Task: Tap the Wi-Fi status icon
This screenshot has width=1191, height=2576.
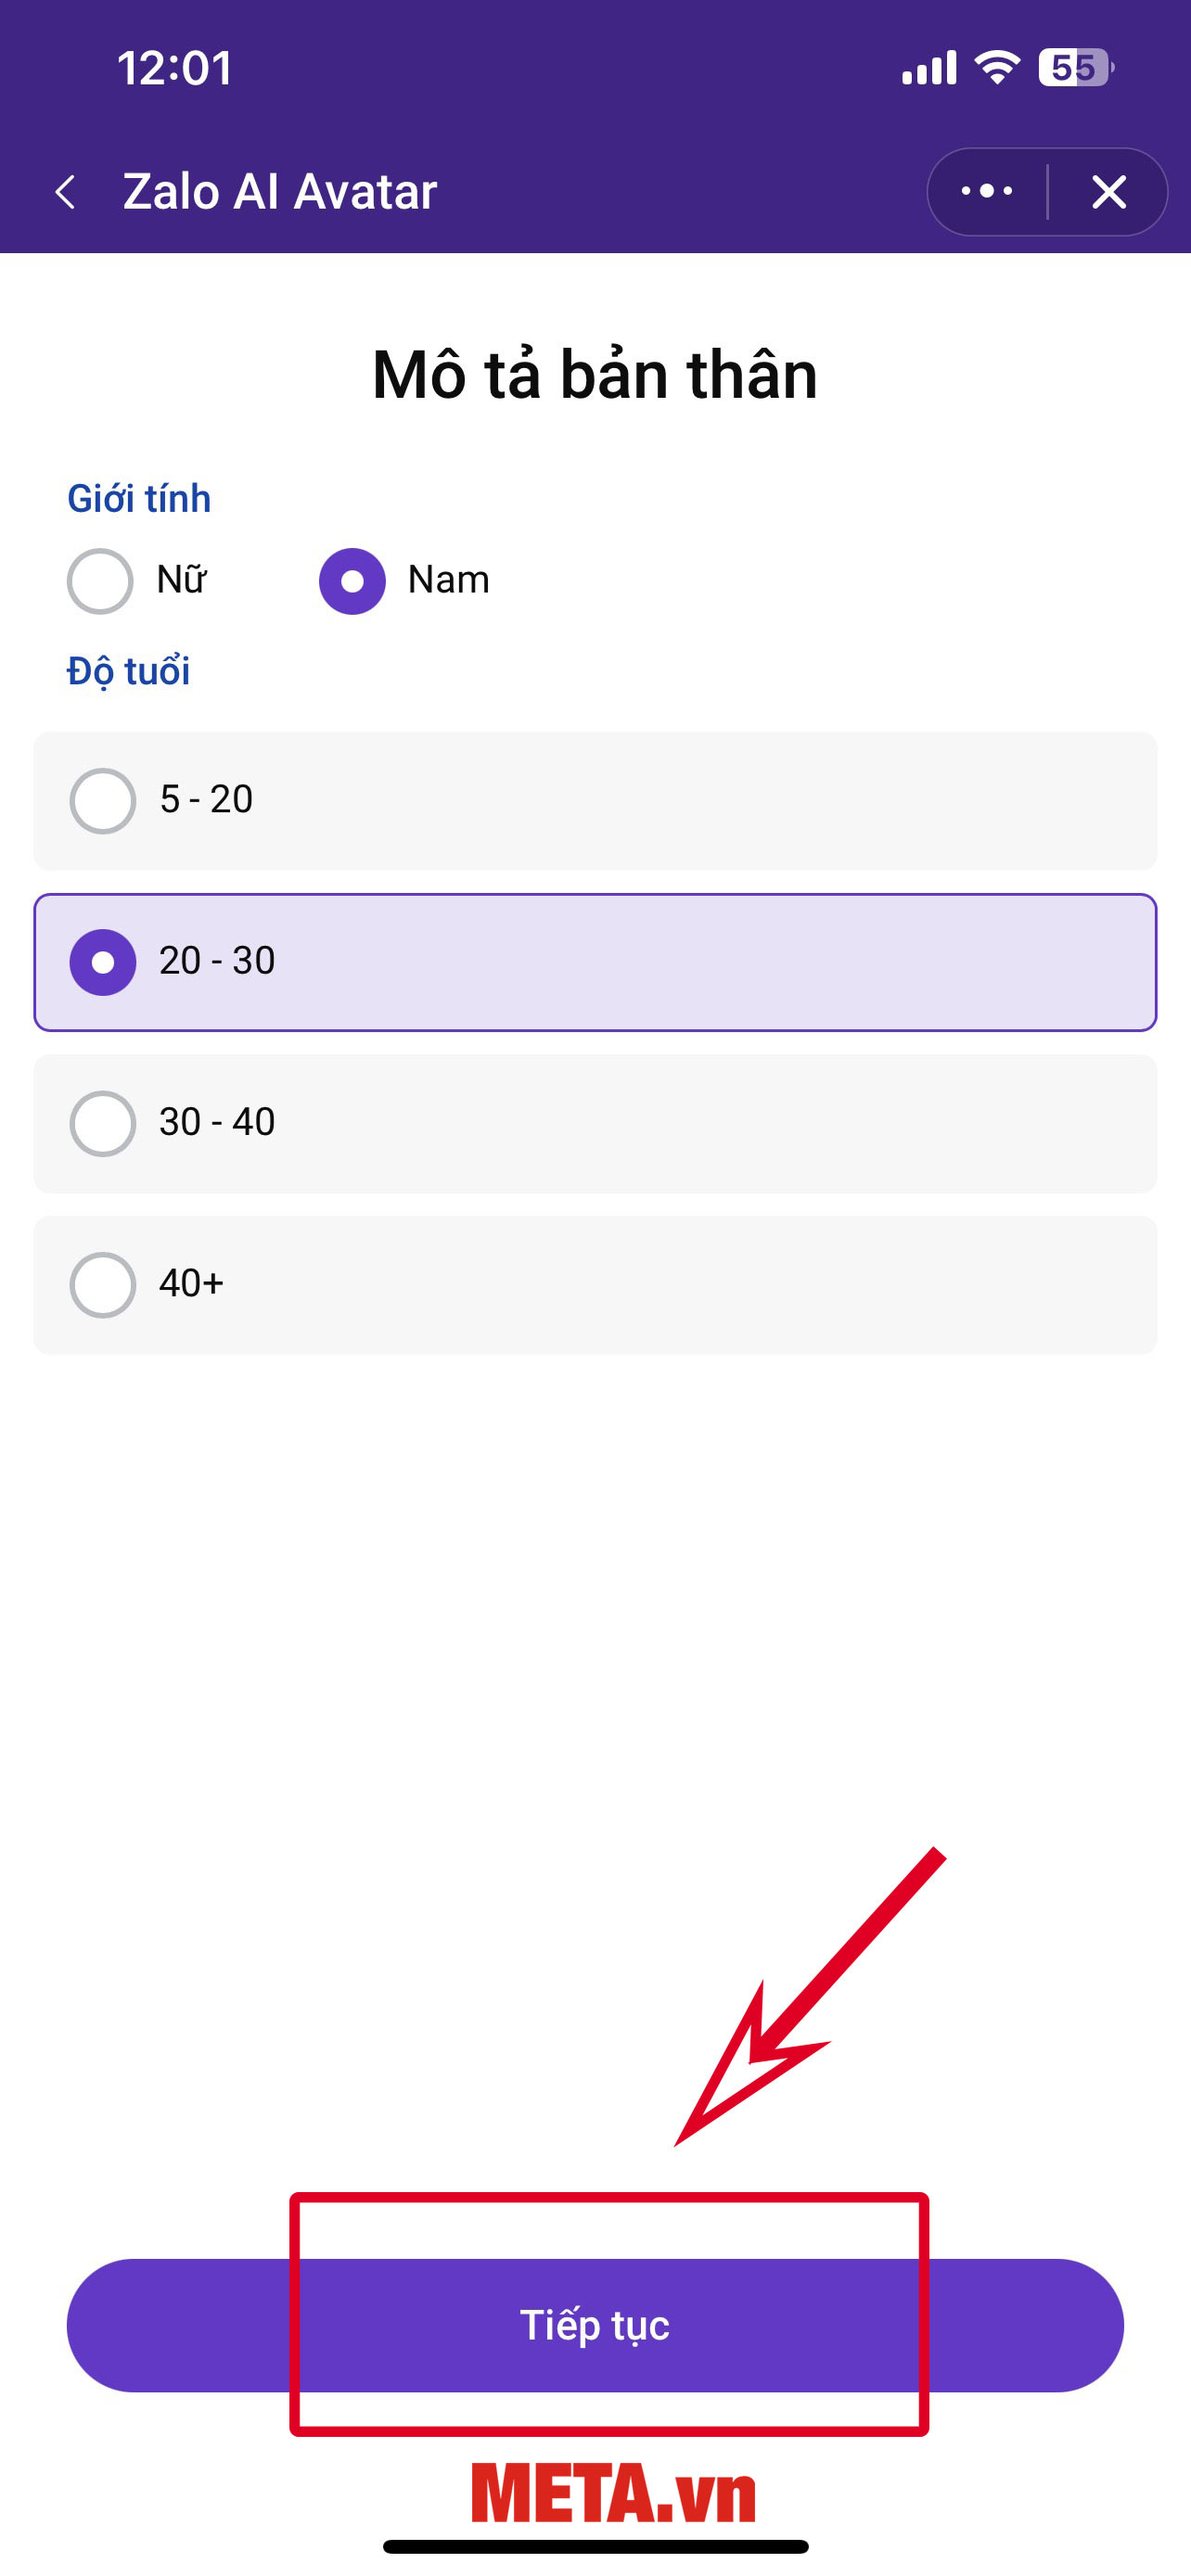Action: (x=997, y=68)
